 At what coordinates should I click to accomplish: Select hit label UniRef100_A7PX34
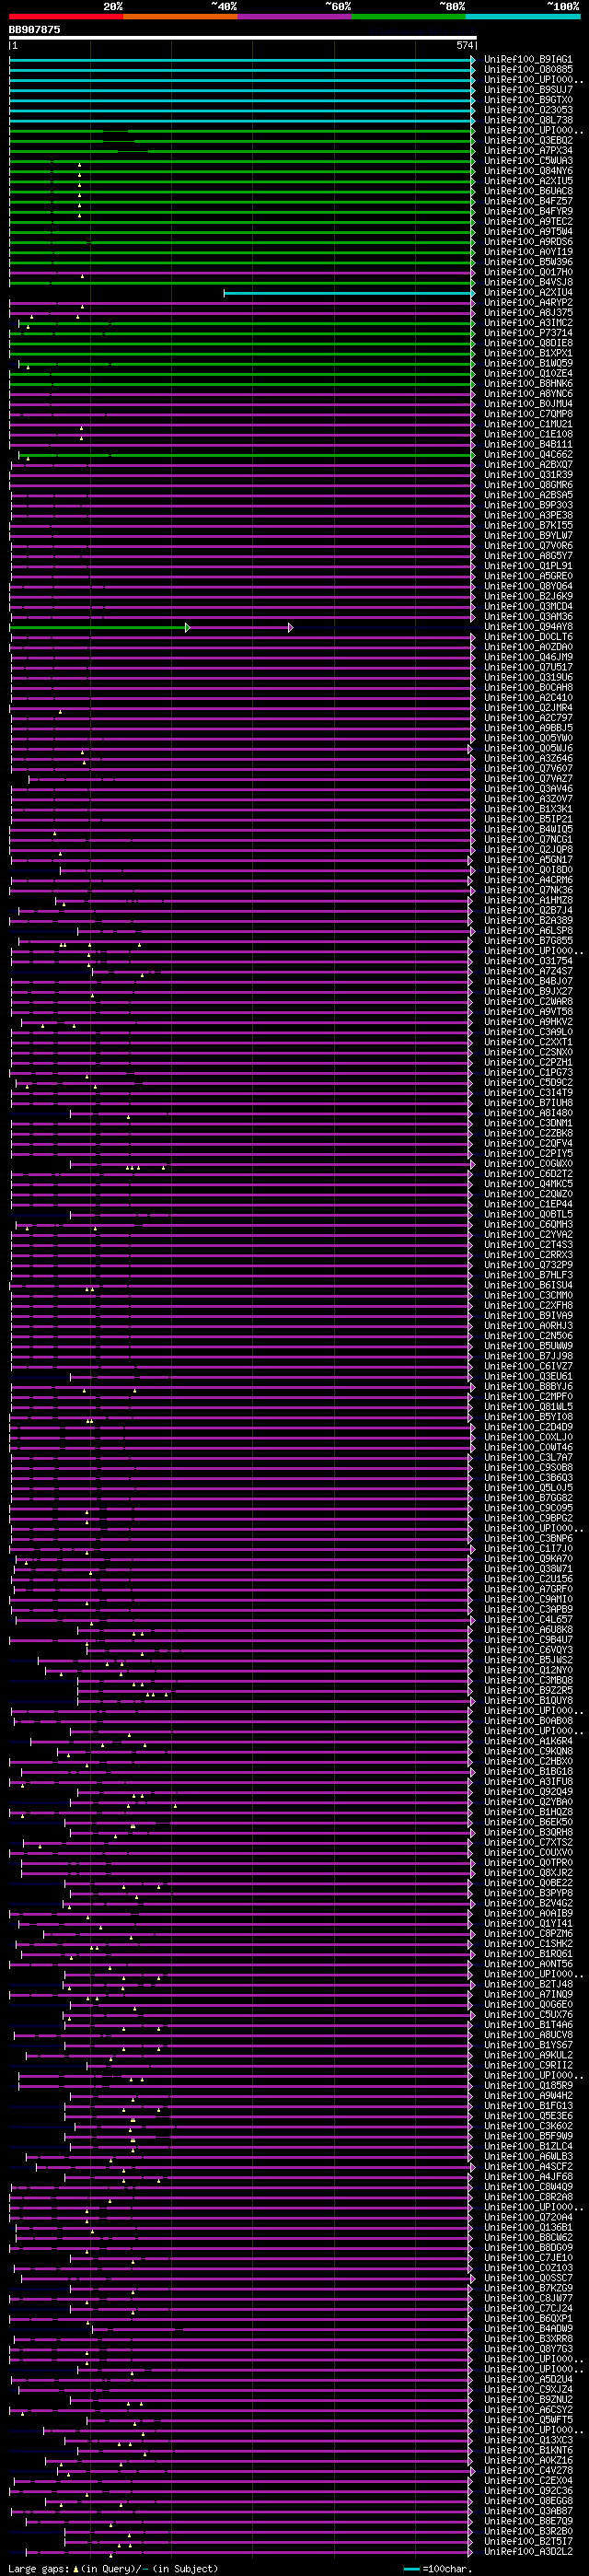click(529, 150)
